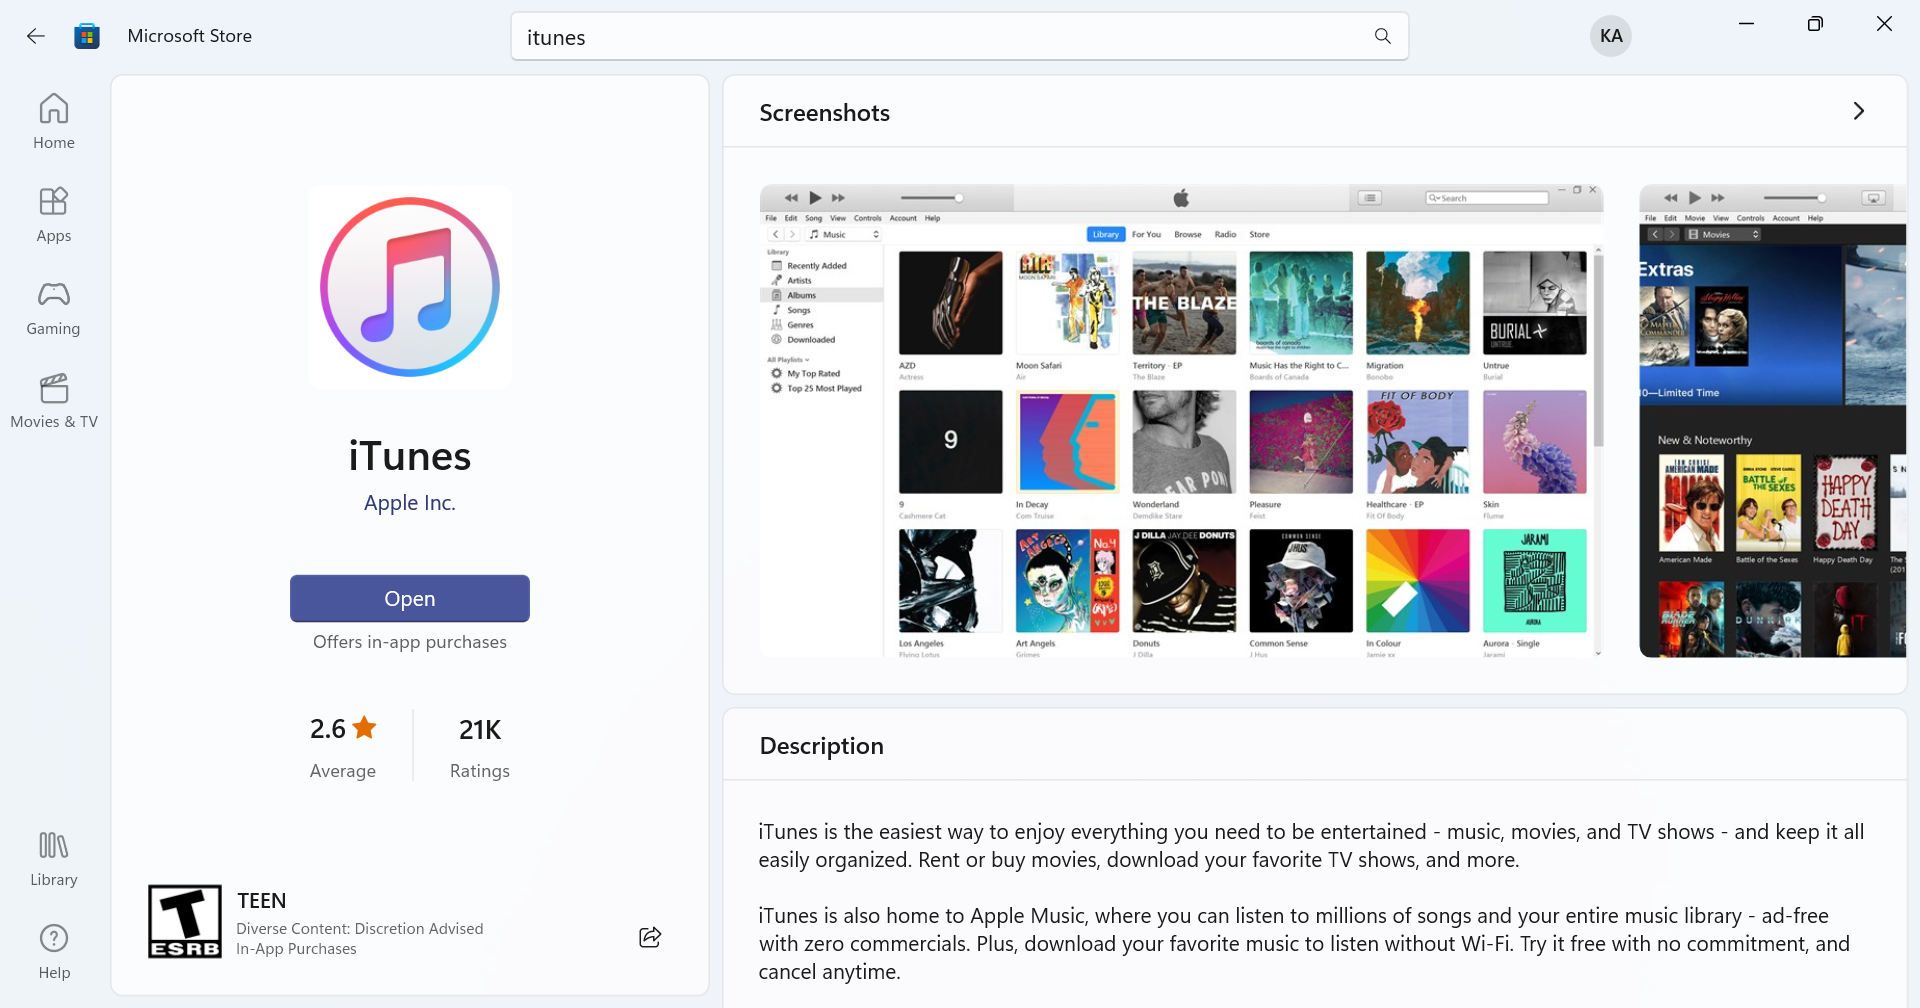Click the 21K Ratings count
1920x1008 pixels.
[x=480, y=747]
